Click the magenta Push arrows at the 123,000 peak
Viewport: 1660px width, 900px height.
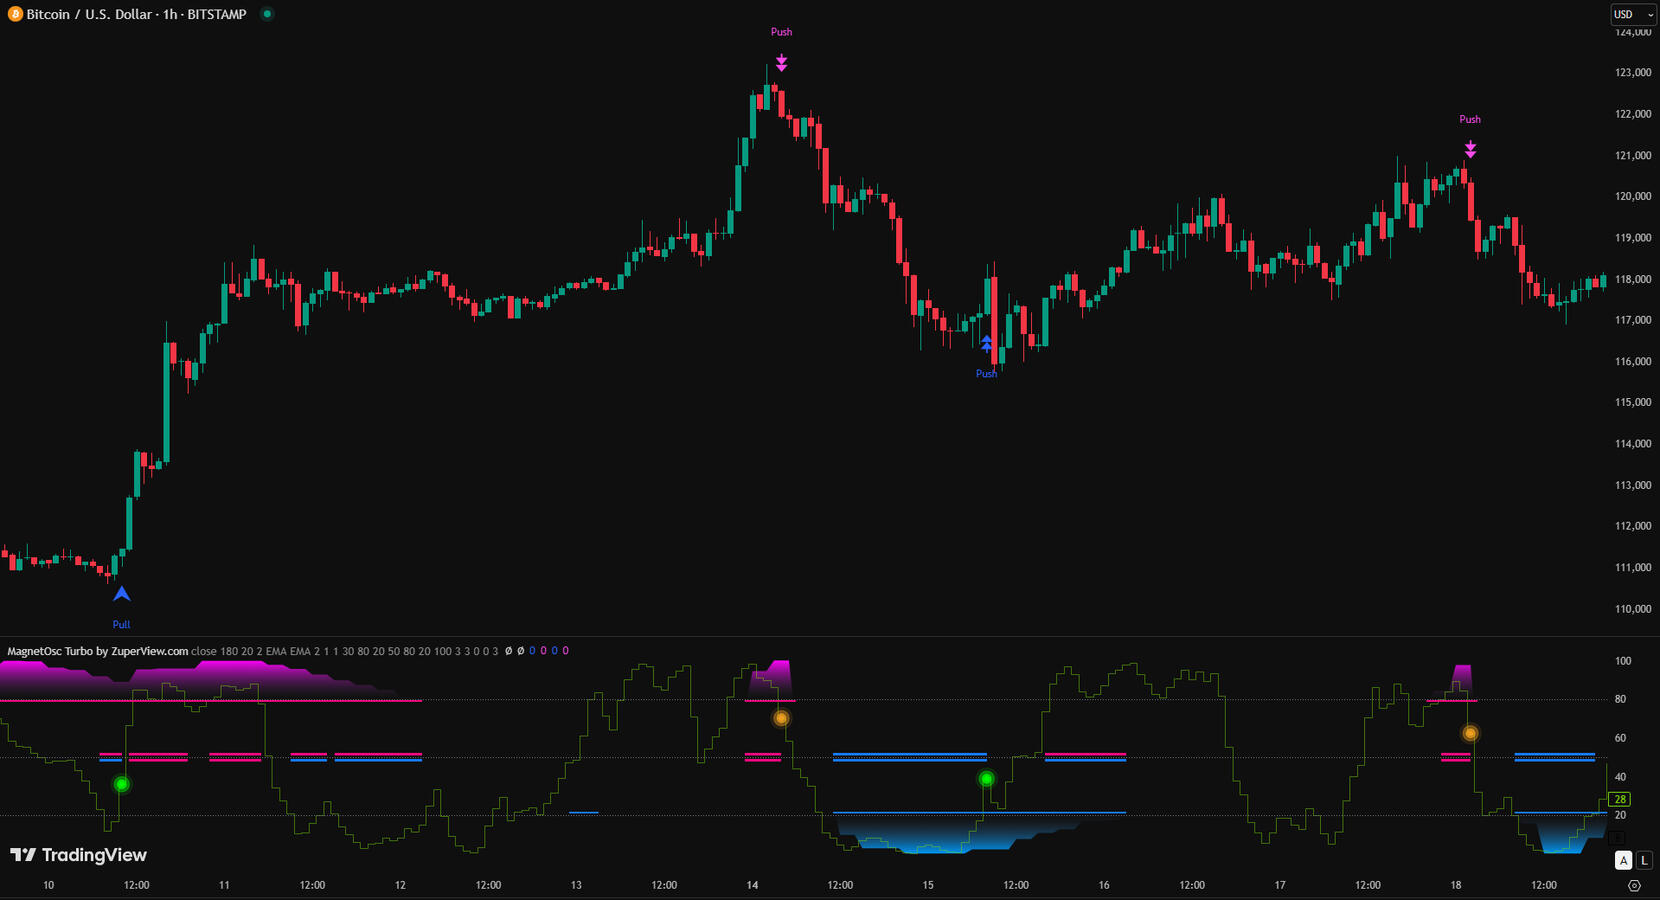(781, 63)
